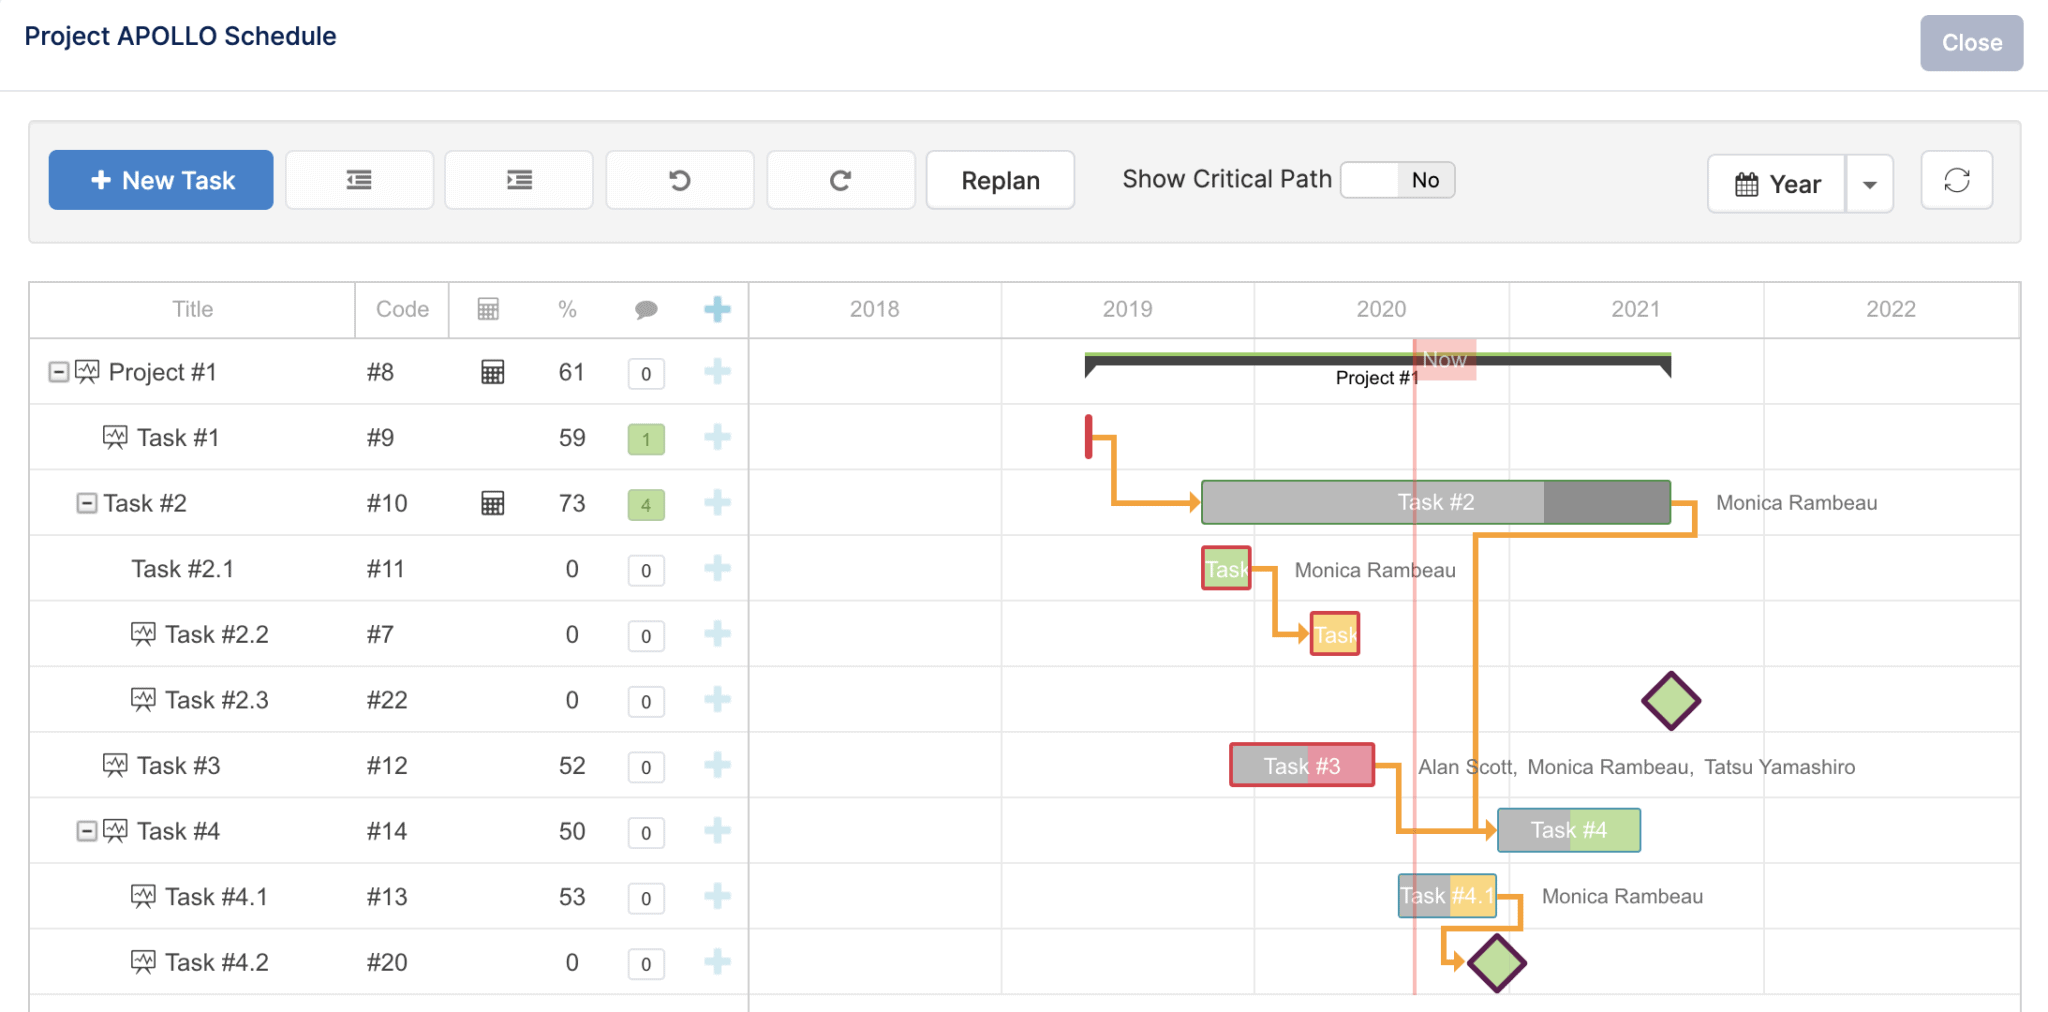This screenshot has height=1012, width=2048.
Task: Open the calculator icon on the Project #1 row
Action: (x=491, y=372)
